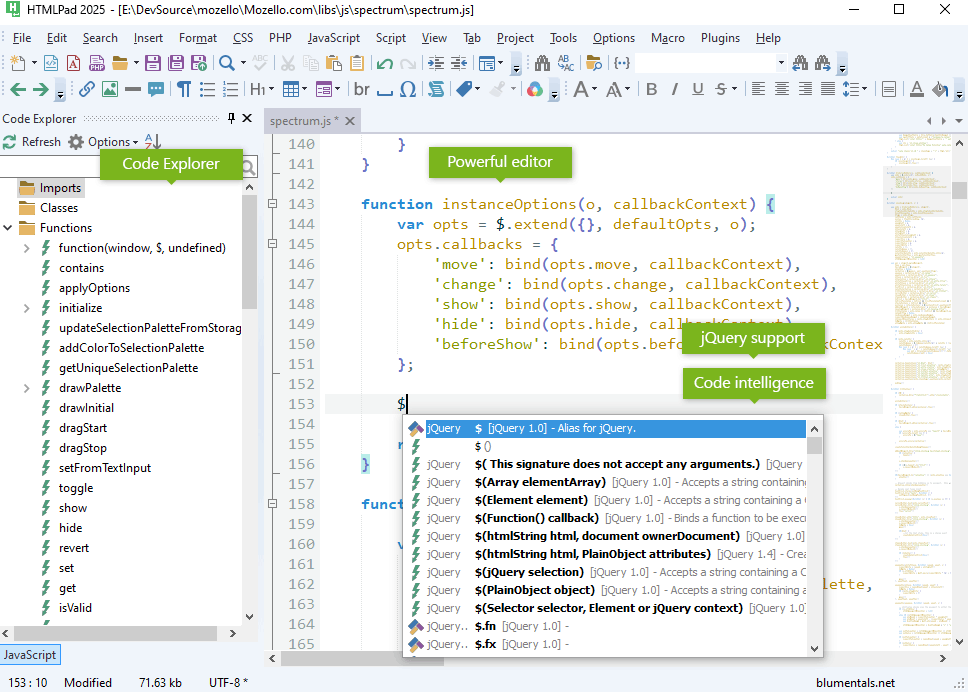Select the spectrum.js tab
968x692 pixels.
pyautogui.click(x=300, y=120)
